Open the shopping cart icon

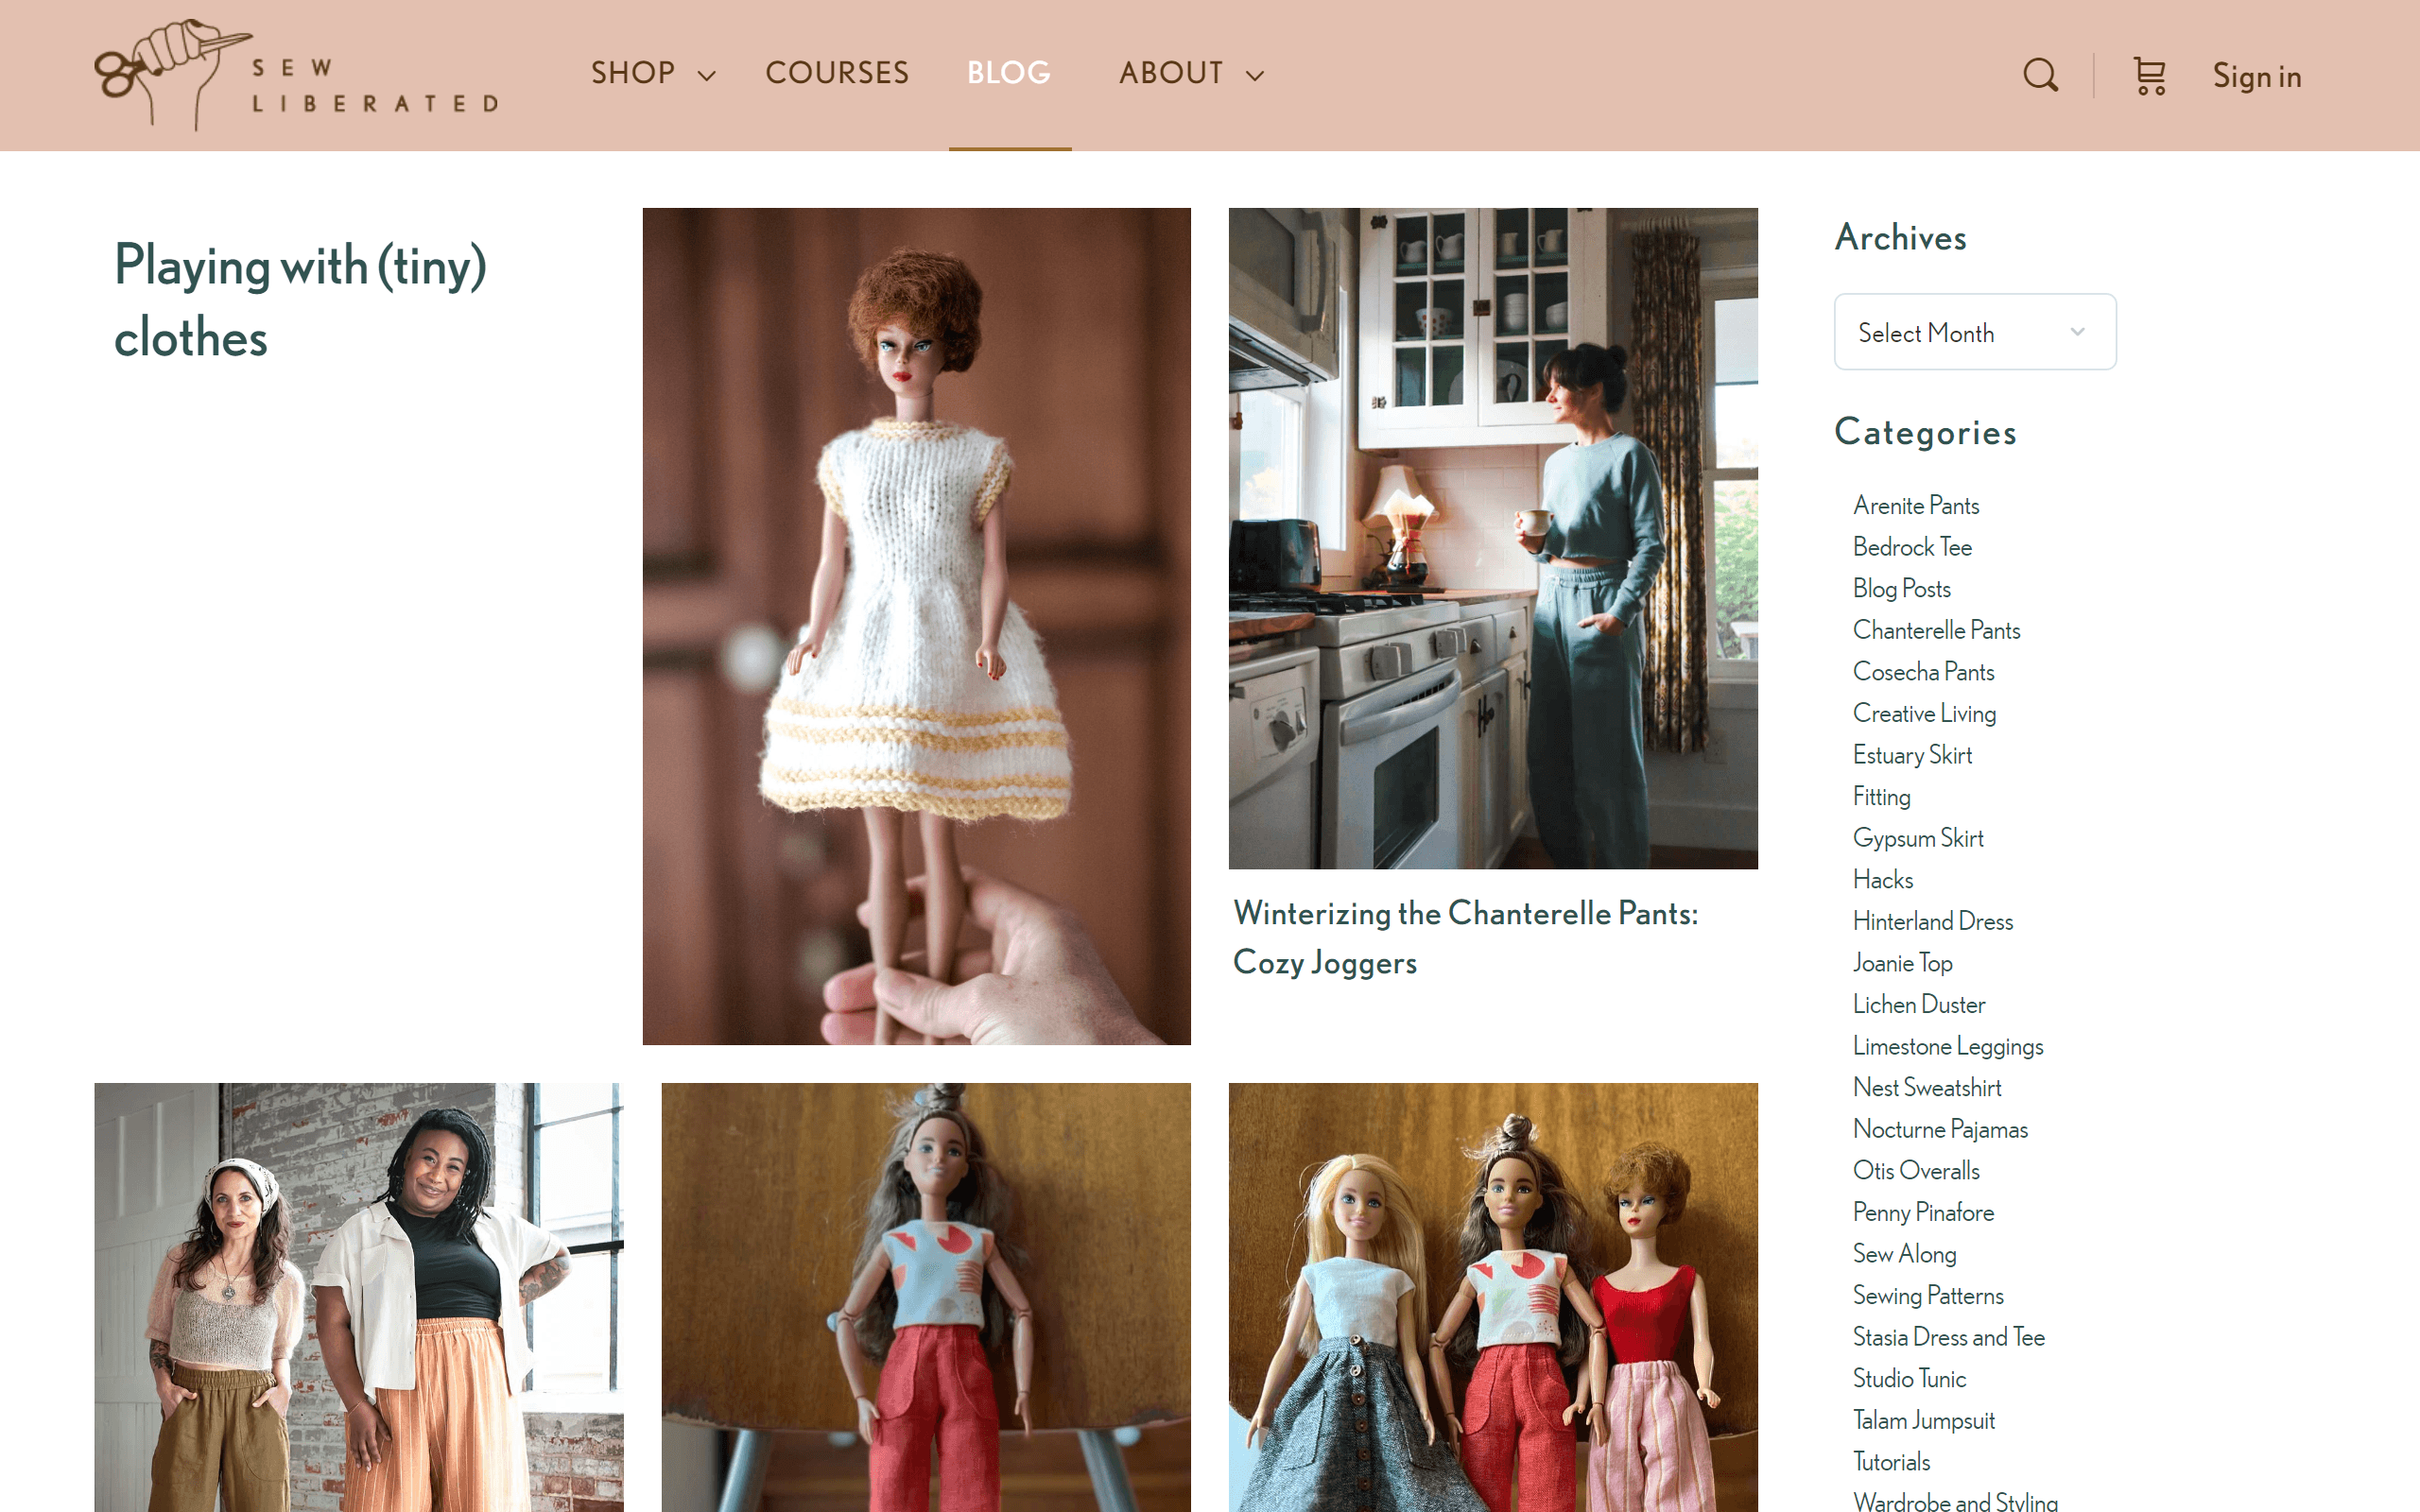click(2149, 76)
